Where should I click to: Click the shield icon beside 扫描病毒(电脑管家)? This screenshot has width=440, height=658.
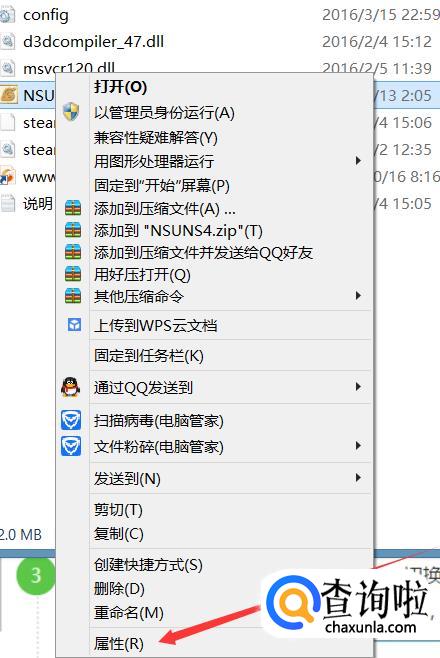71,420
